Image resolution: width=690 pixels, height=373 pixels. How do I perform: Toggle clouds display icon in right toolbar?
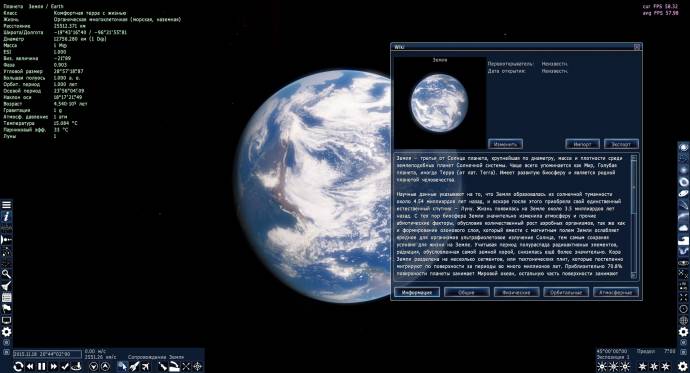pos(683,228)
